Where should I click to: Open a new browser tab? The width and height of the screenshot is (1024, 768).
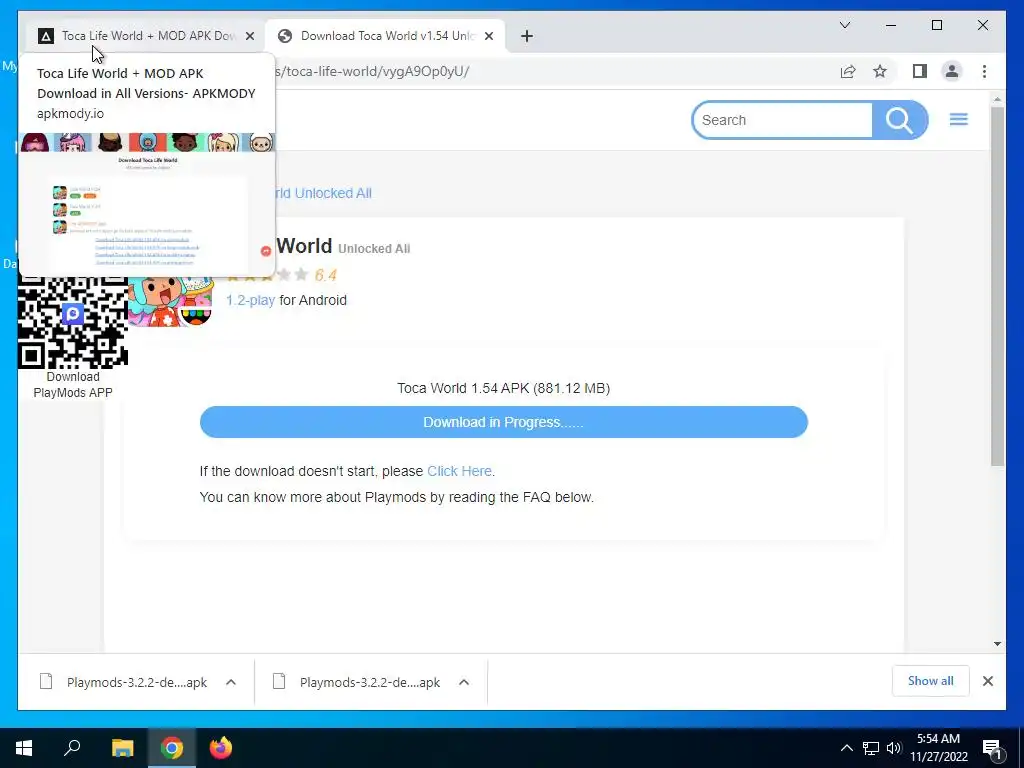coord(527,36)
